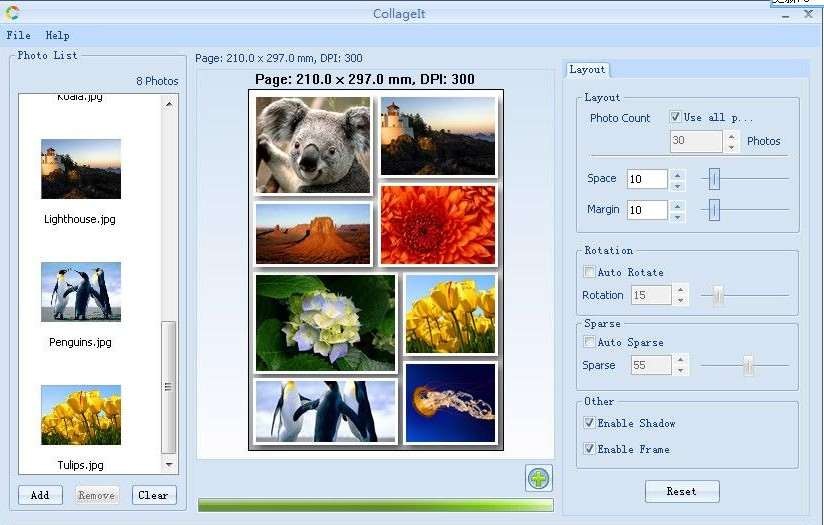Select the jellyfish photo in collage
Image resolution: width=824 pixels, height=525 pixels.
(x=450, y=402)
